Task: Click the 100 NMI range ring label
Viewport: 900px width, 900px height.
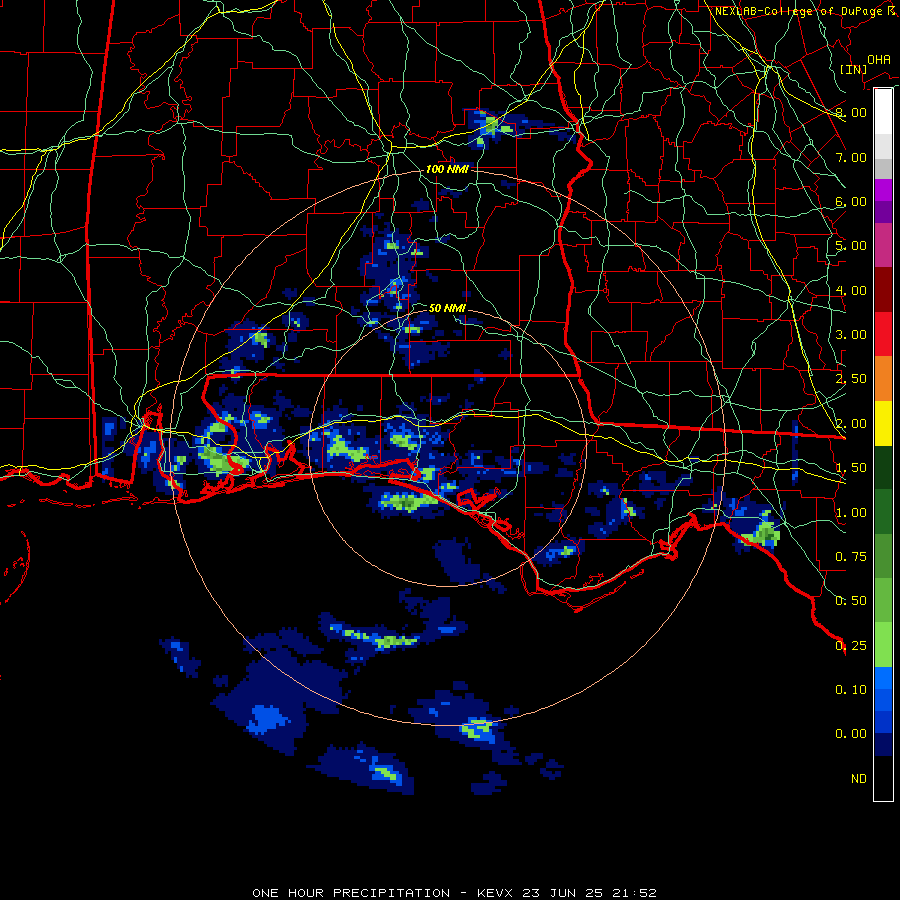Action: click(x=447, y=169)
